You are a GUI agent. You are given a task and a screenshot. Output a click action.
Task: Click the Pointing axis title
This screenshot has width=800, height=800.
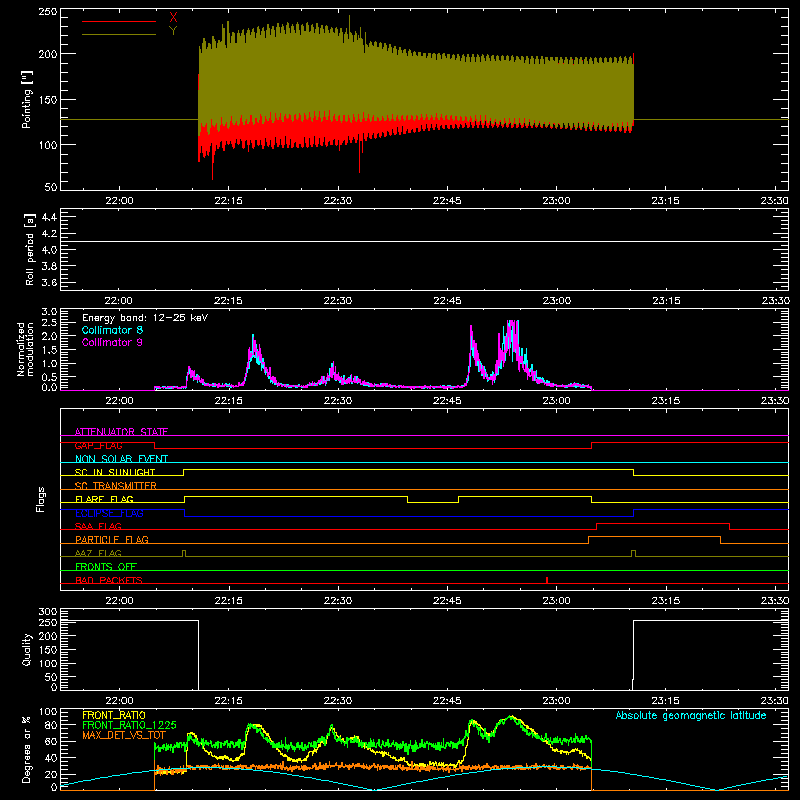pyautogui.click(x=27, y=99)
